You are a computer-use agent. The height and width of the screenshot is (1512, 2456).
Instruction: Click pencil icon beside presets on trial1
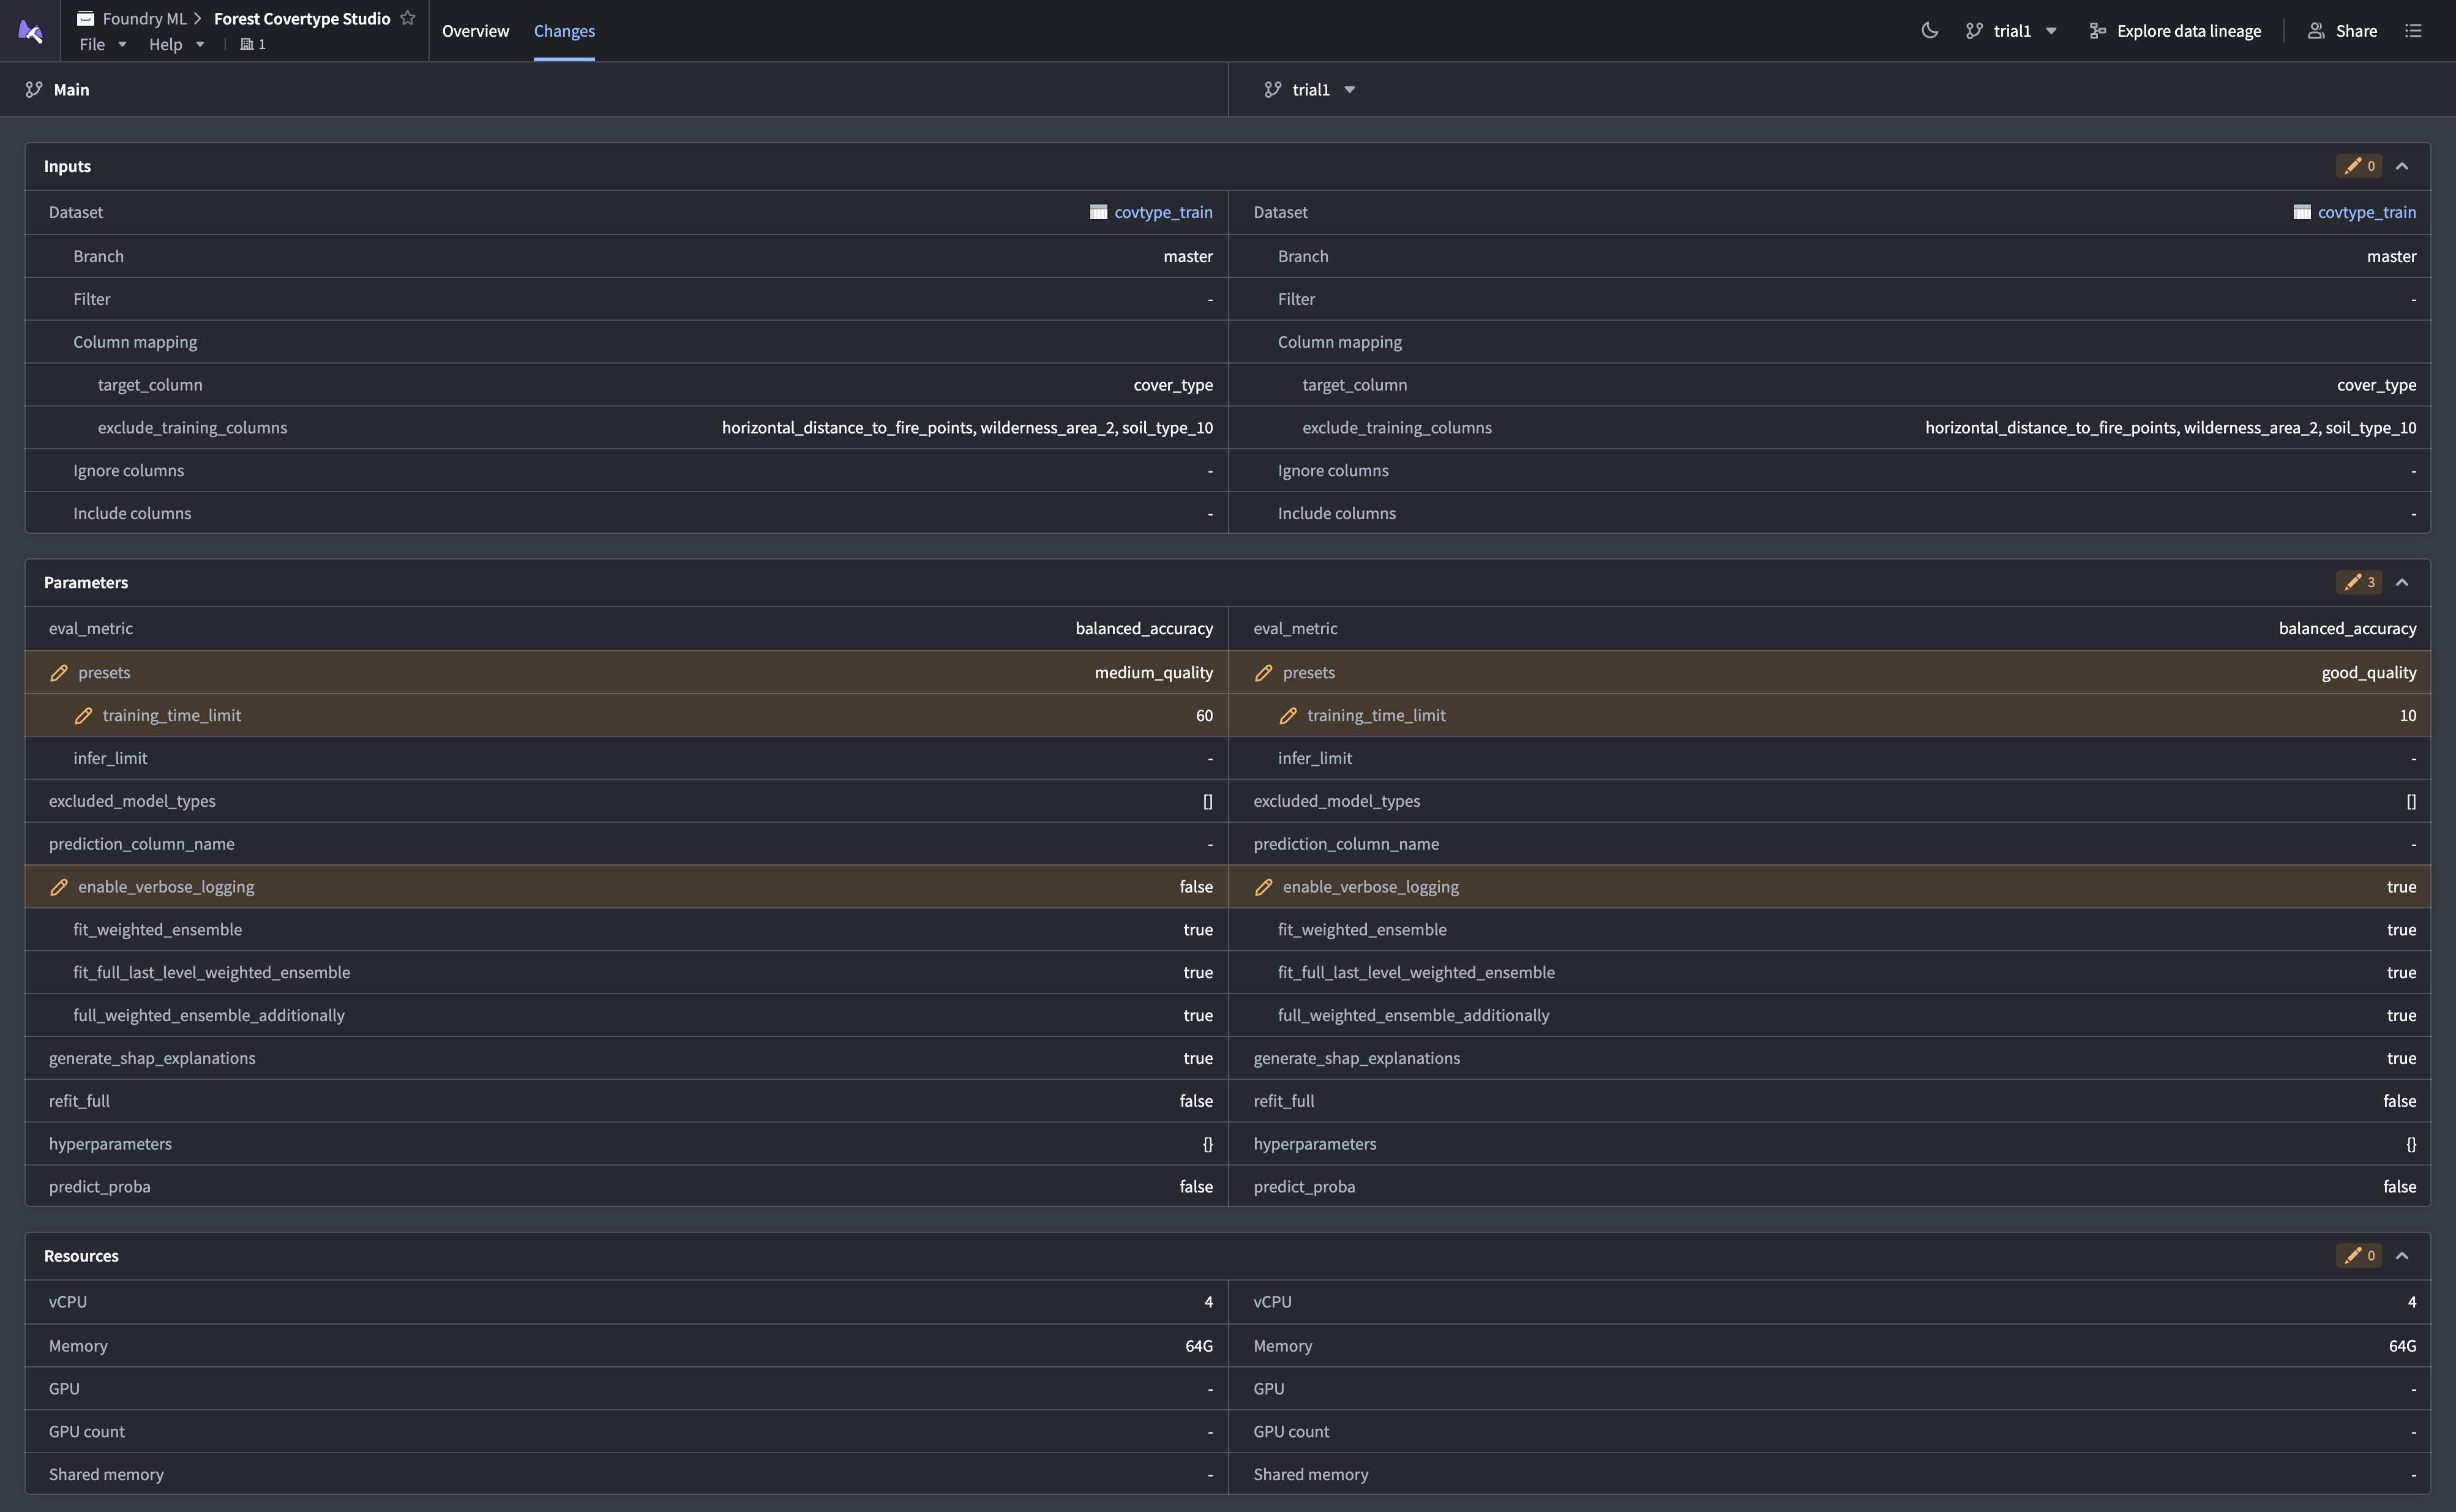pos(1264,673)
